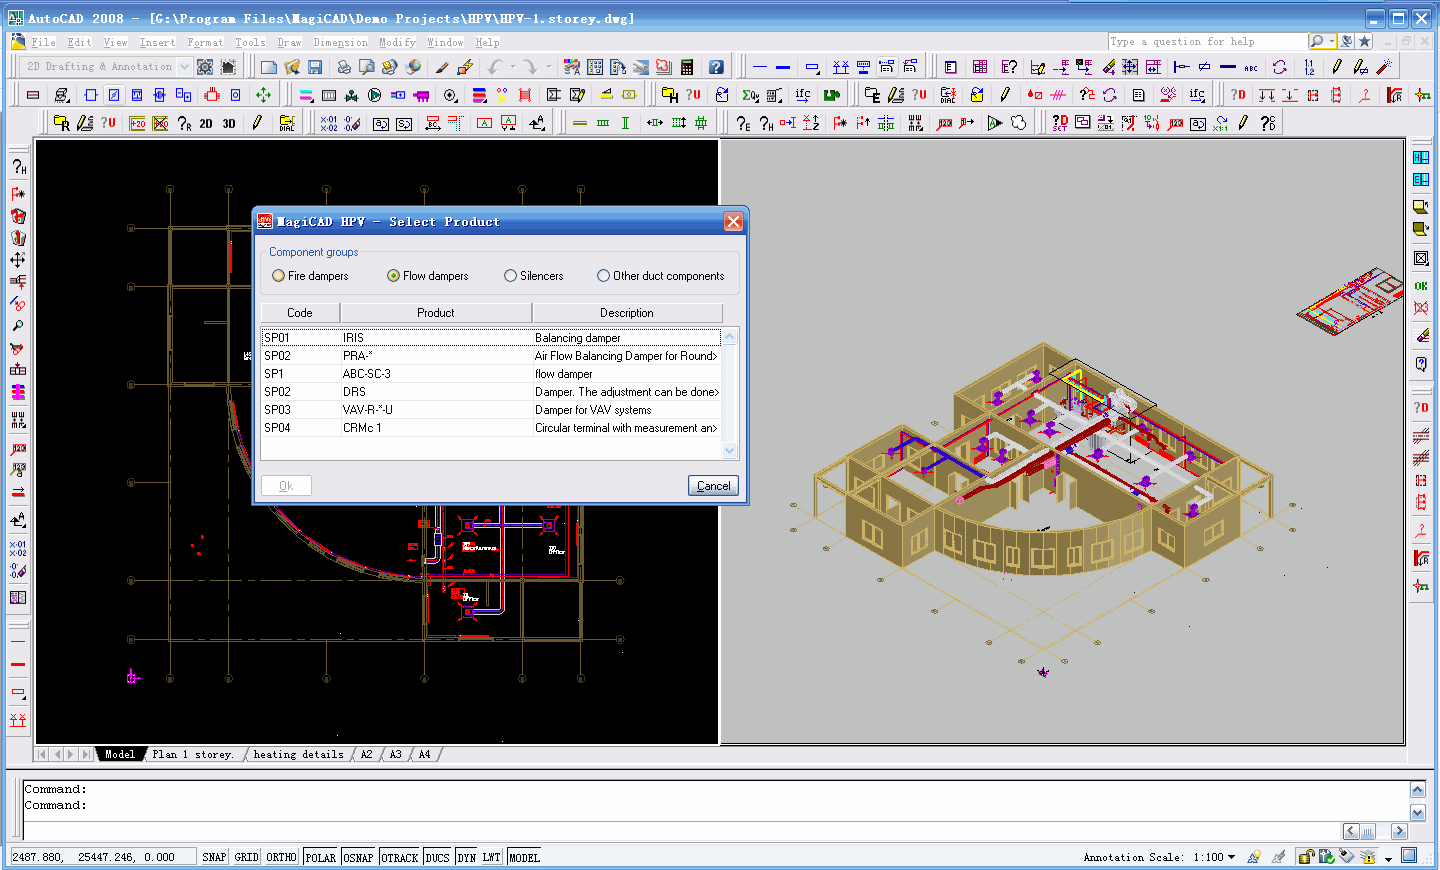The image size is (1440, 870).
Task: Open the dropdown arrow beside Redo
Action: (x=548, y=67)
